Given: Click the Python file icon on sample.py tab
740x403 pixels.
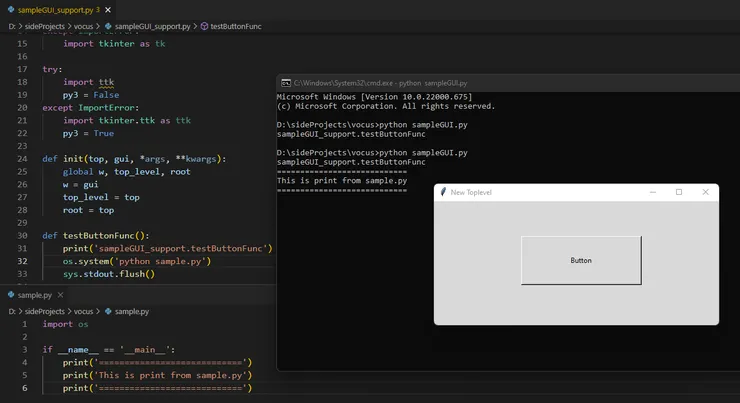Looking at the screenshot, I should point(11,295).
